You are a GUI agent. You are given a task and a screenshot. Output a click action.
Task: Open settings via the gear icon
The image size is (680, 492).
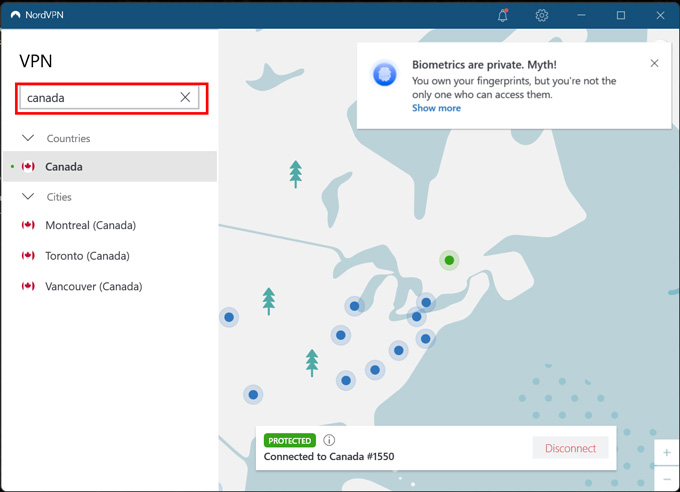[542, 15]
